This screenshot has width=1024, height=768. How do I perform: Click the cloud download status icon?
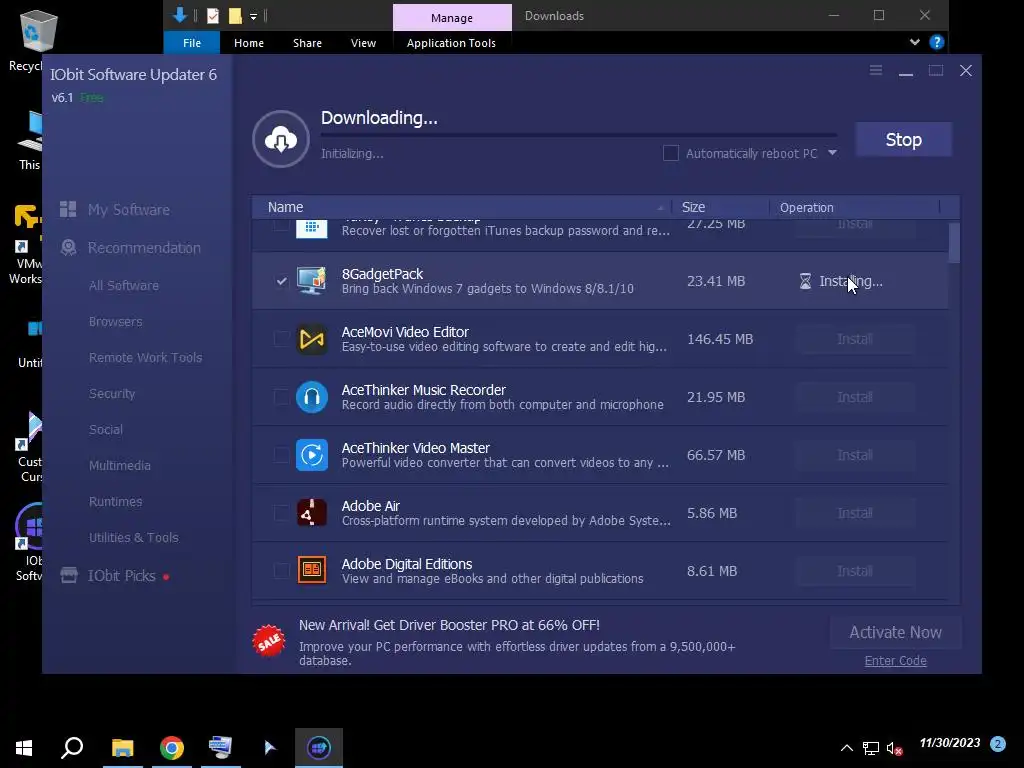click(281, 139)
